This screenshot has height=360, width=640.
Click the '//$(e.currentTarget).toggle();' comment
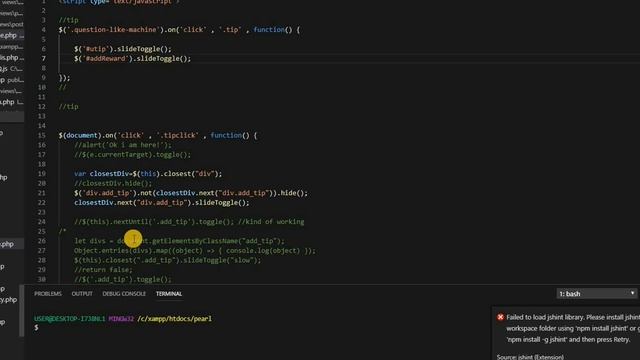pos(132,155)
